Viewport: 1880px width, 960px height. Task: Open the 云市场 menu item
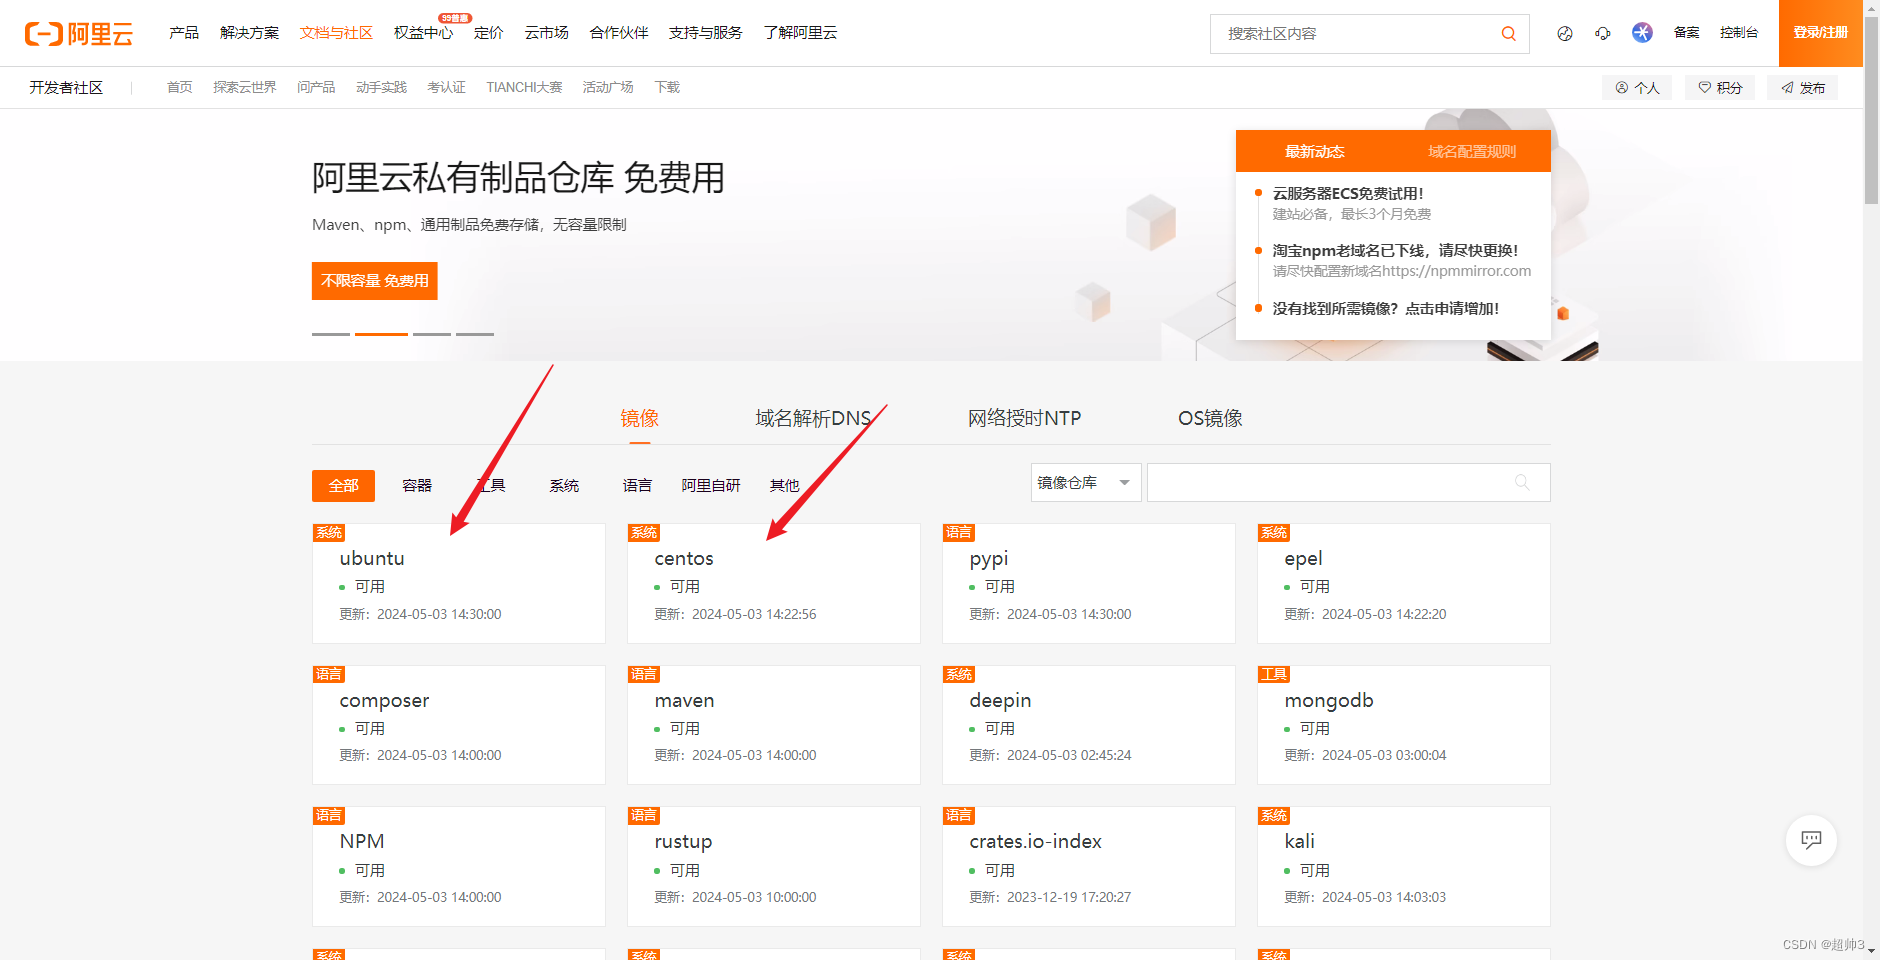(x=547, y=33)
